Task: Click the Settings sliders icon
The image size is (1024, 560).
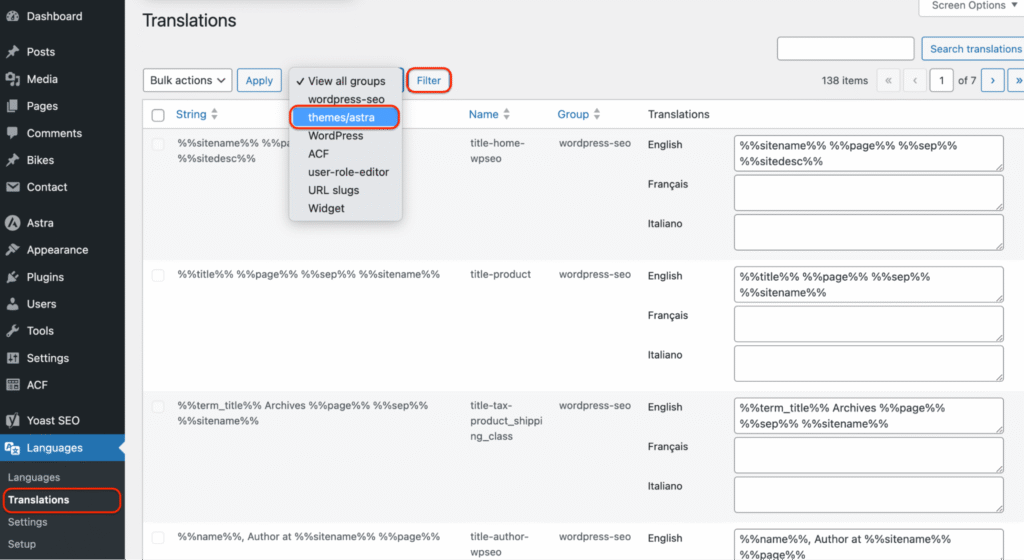Action: click(12, 358)
